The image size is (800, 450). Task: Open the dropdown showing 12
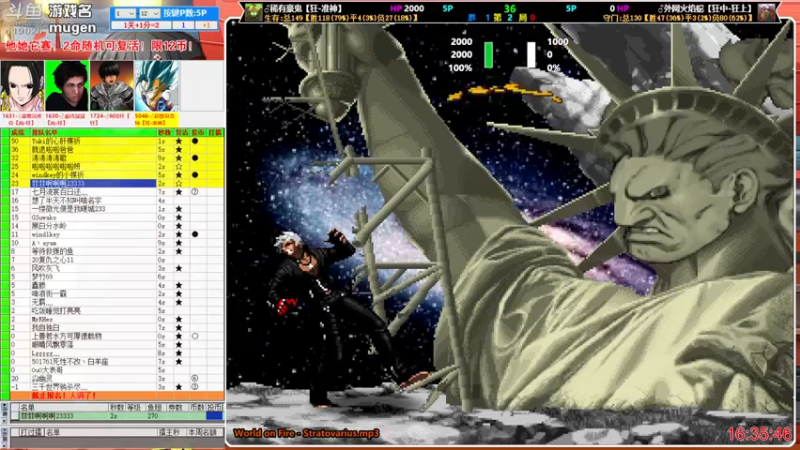pyautogui.click(x=149, y=13)
